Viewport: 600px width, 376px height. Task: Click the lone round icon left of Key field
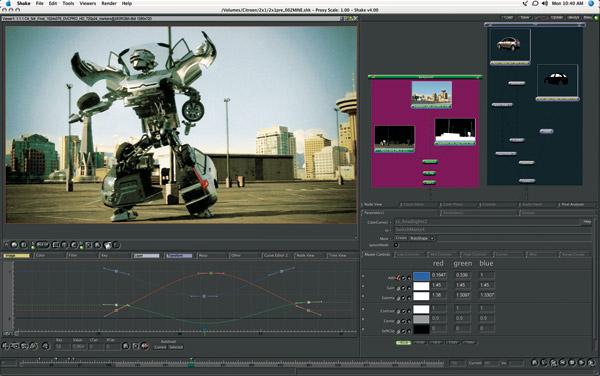tap(46, 346)
